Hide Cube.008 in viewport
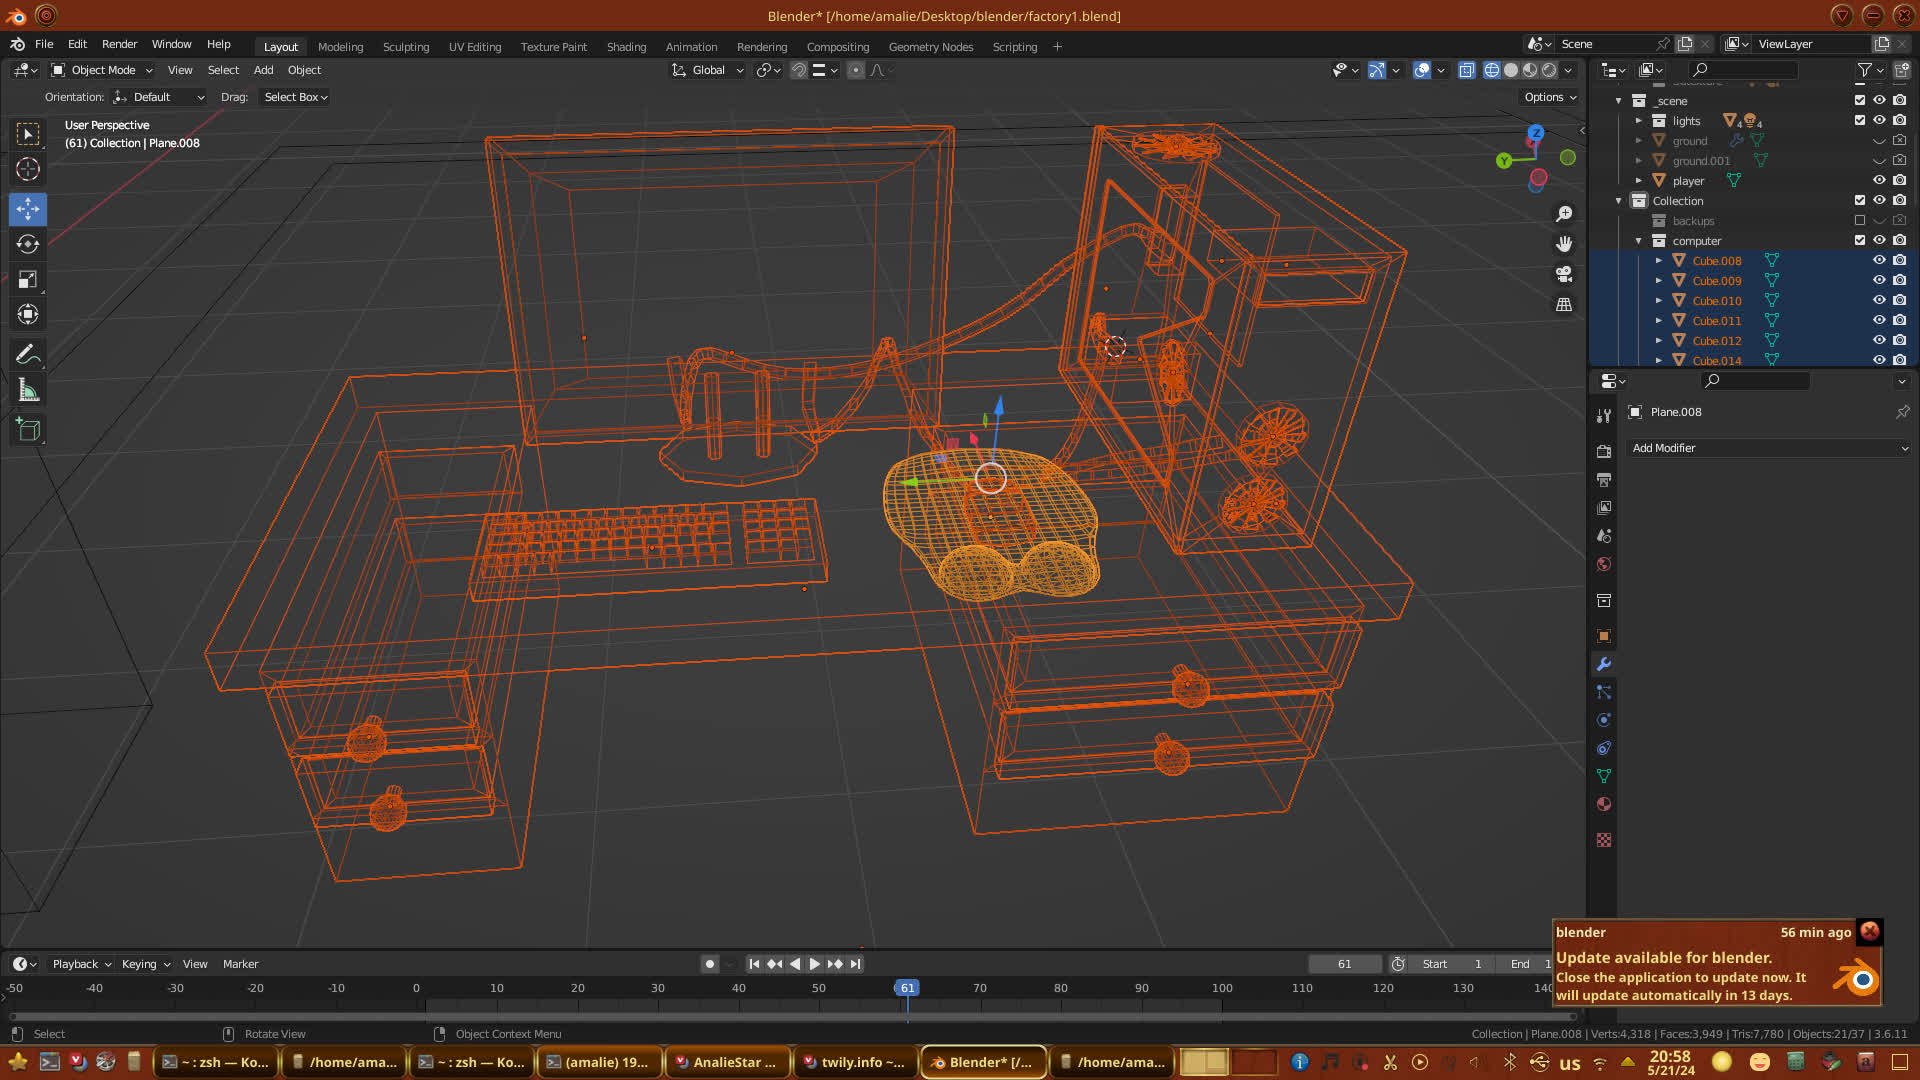Screen dimensions: 1920x1080 [1879, 260]
